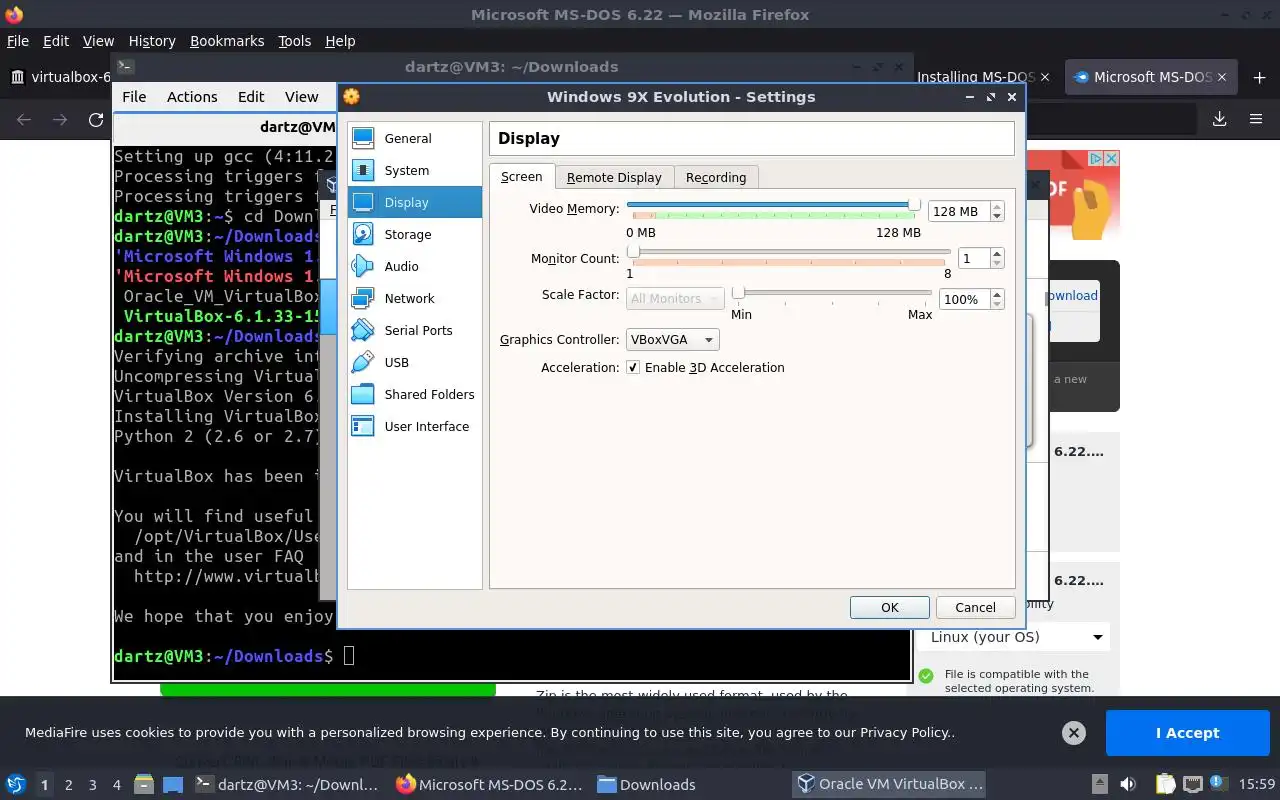
Task: Close the ad with its X icon
Action: tap(1111, 159)
